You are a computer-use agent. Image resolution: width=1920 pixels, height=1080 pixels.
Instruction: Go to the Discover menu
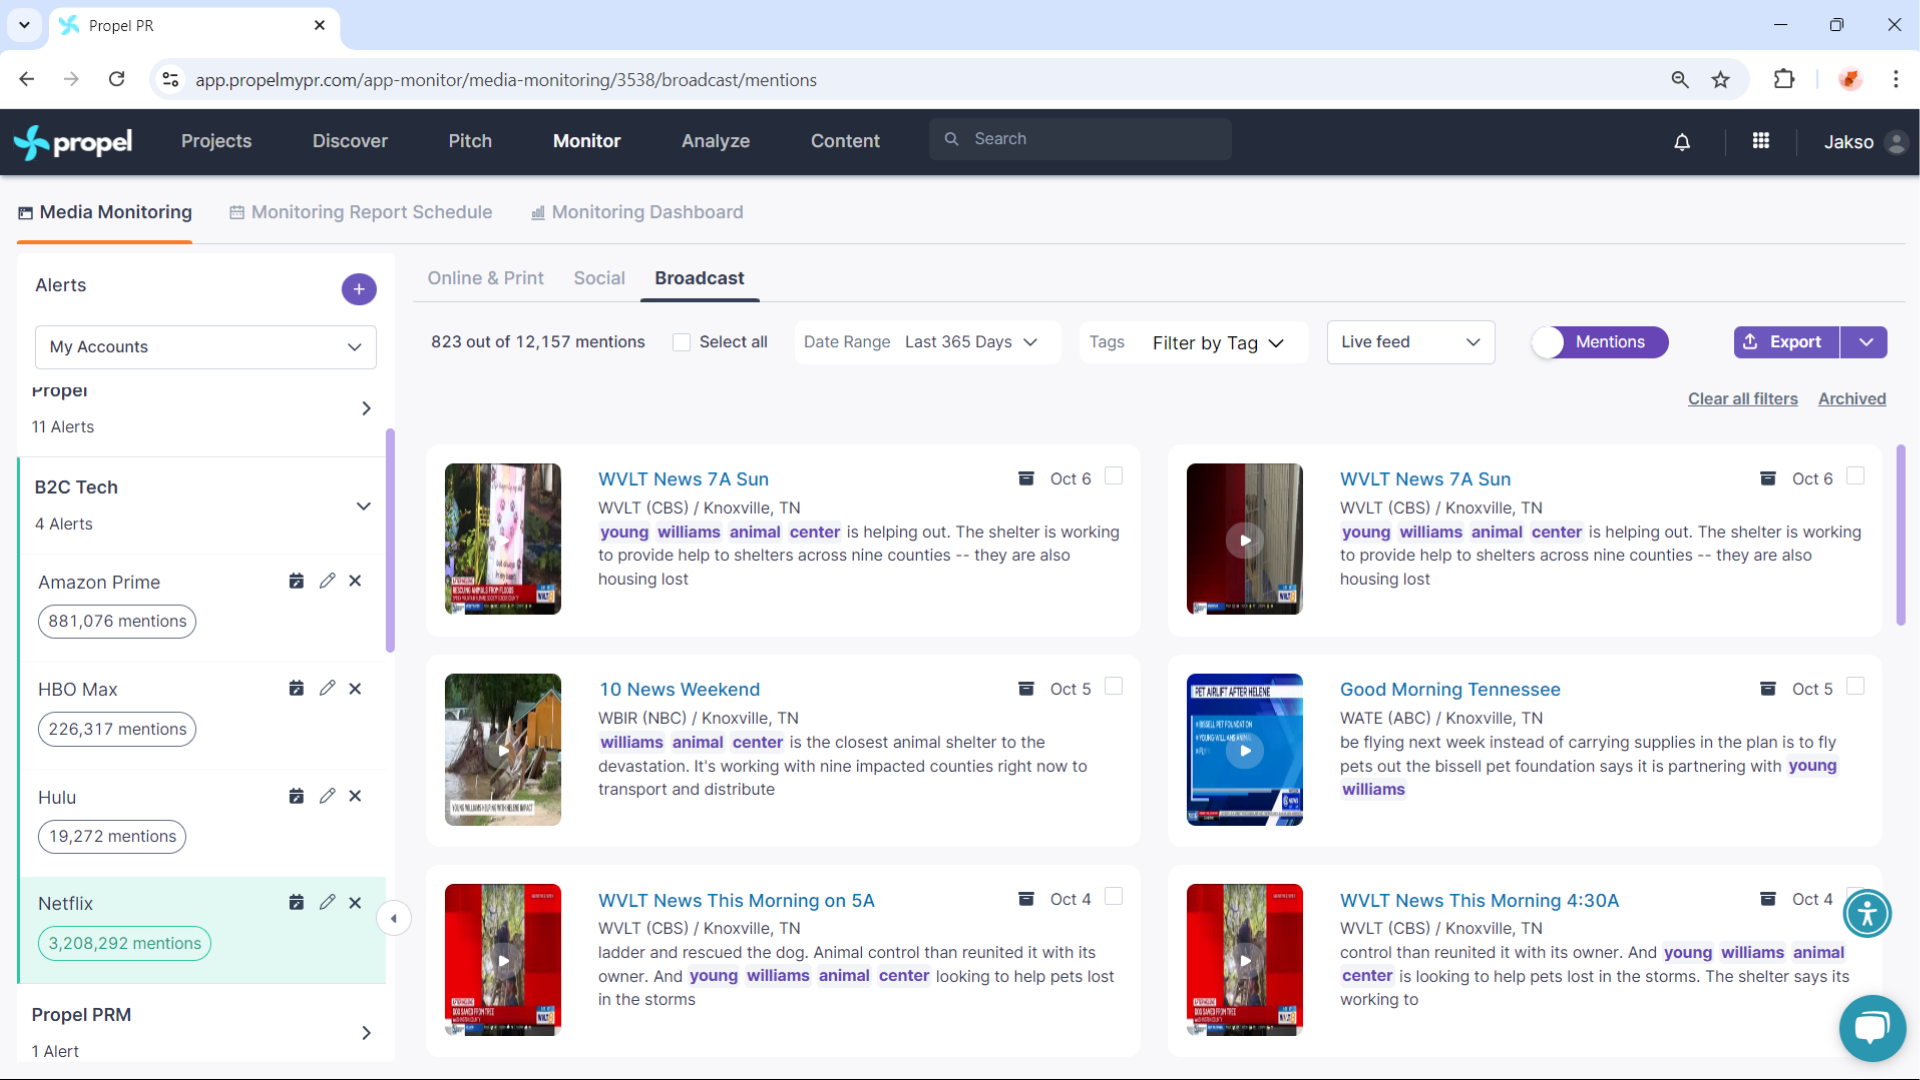[x=350, y=141]
